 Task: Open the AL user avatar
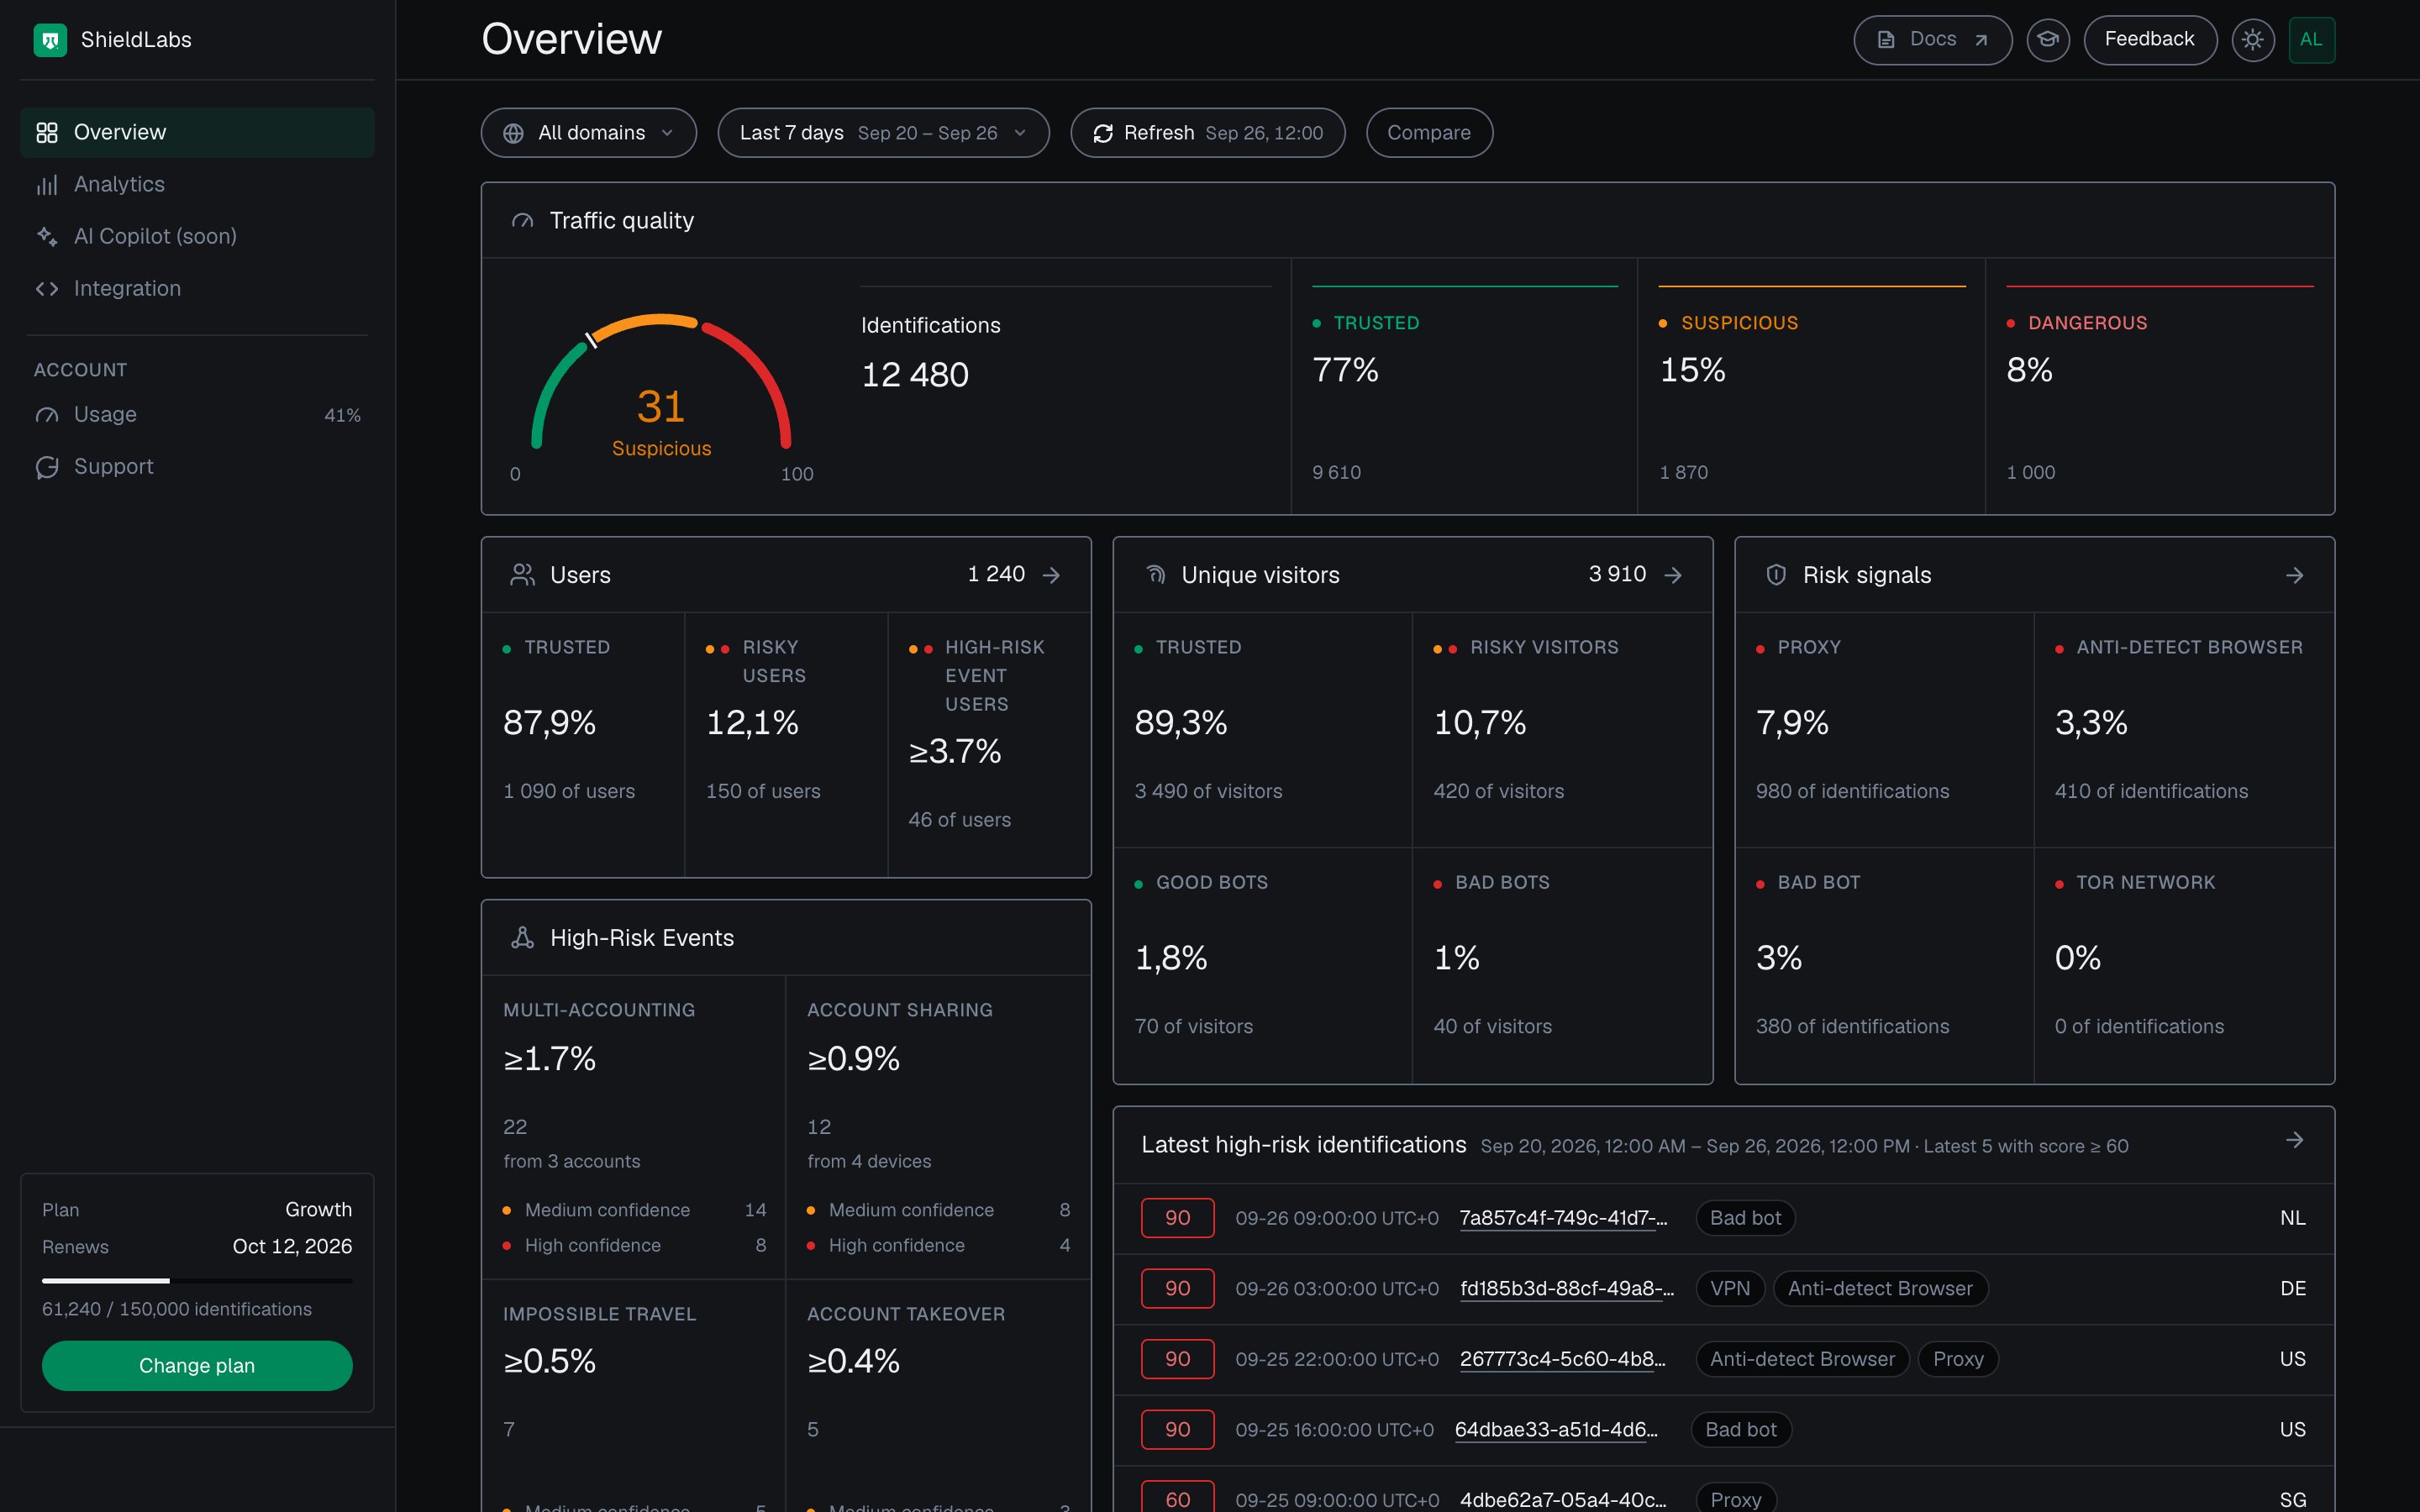(x=2312, y=40)
